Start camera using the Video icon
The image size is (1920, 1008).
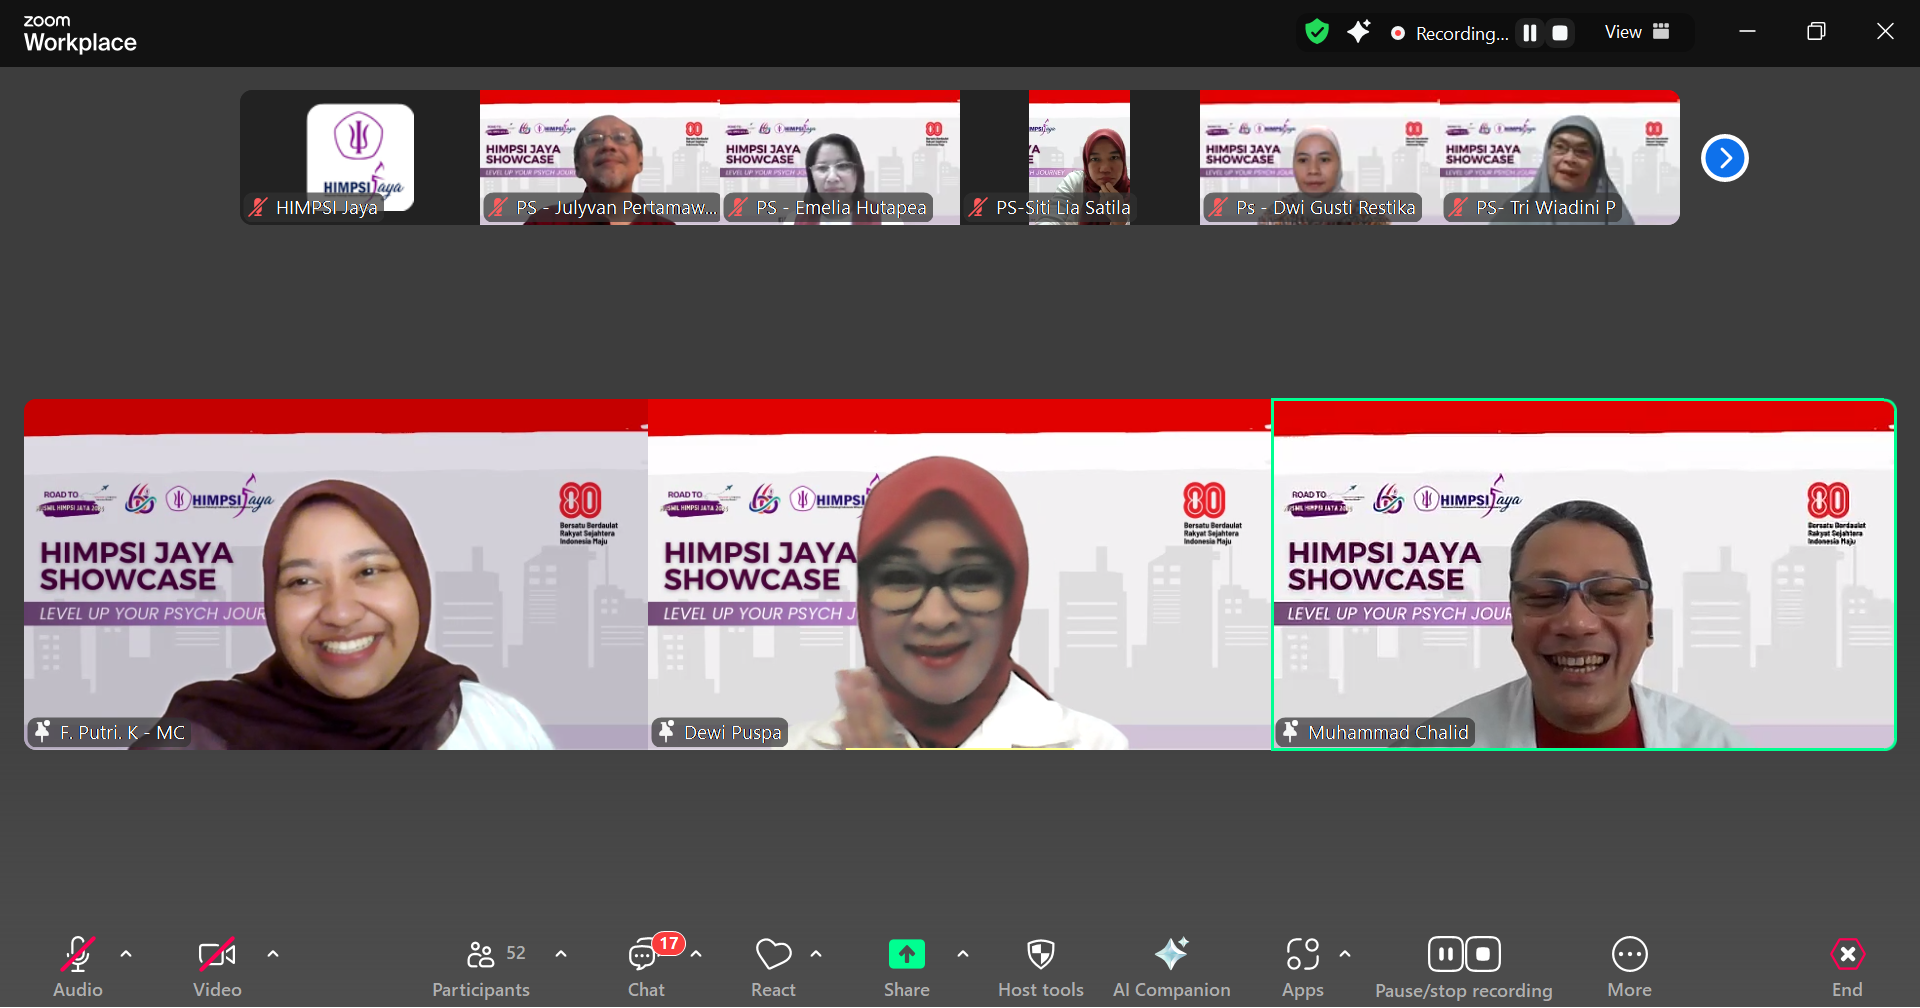coord(217,955)
